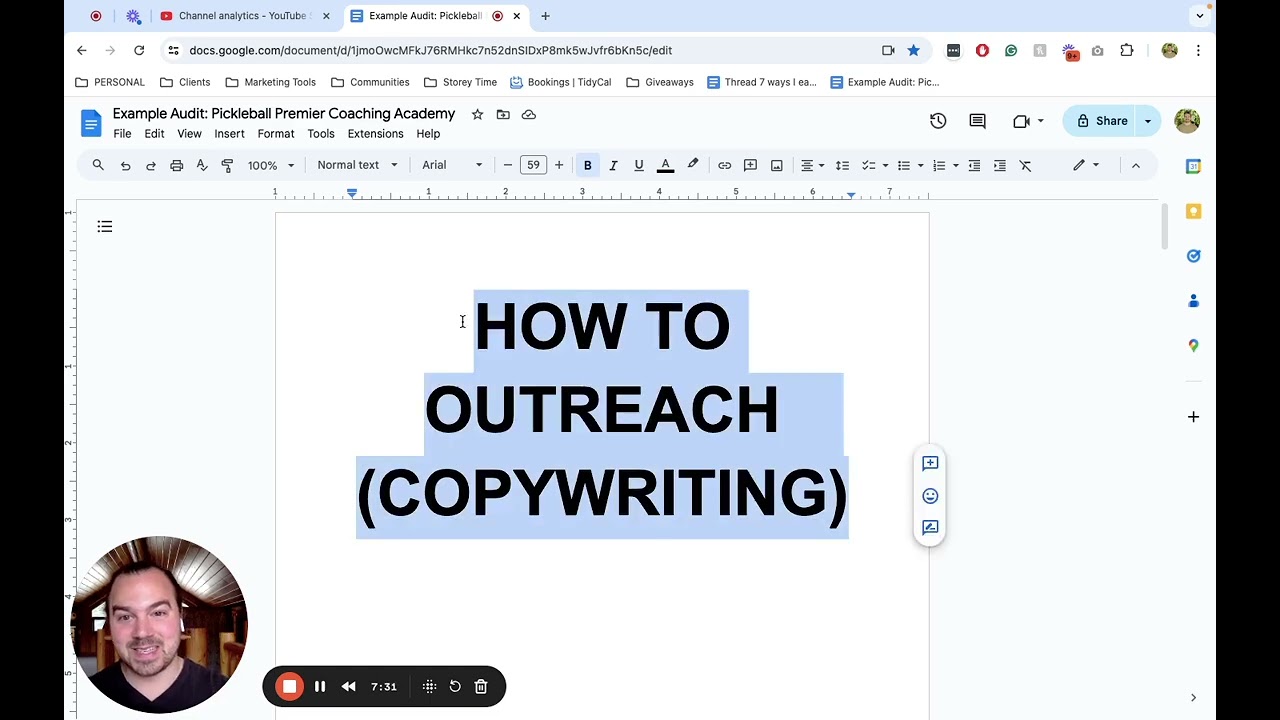This screenshot has width=1280, height=720.
Task: Add an emoji reaction to selection
Action: (930, 496)
